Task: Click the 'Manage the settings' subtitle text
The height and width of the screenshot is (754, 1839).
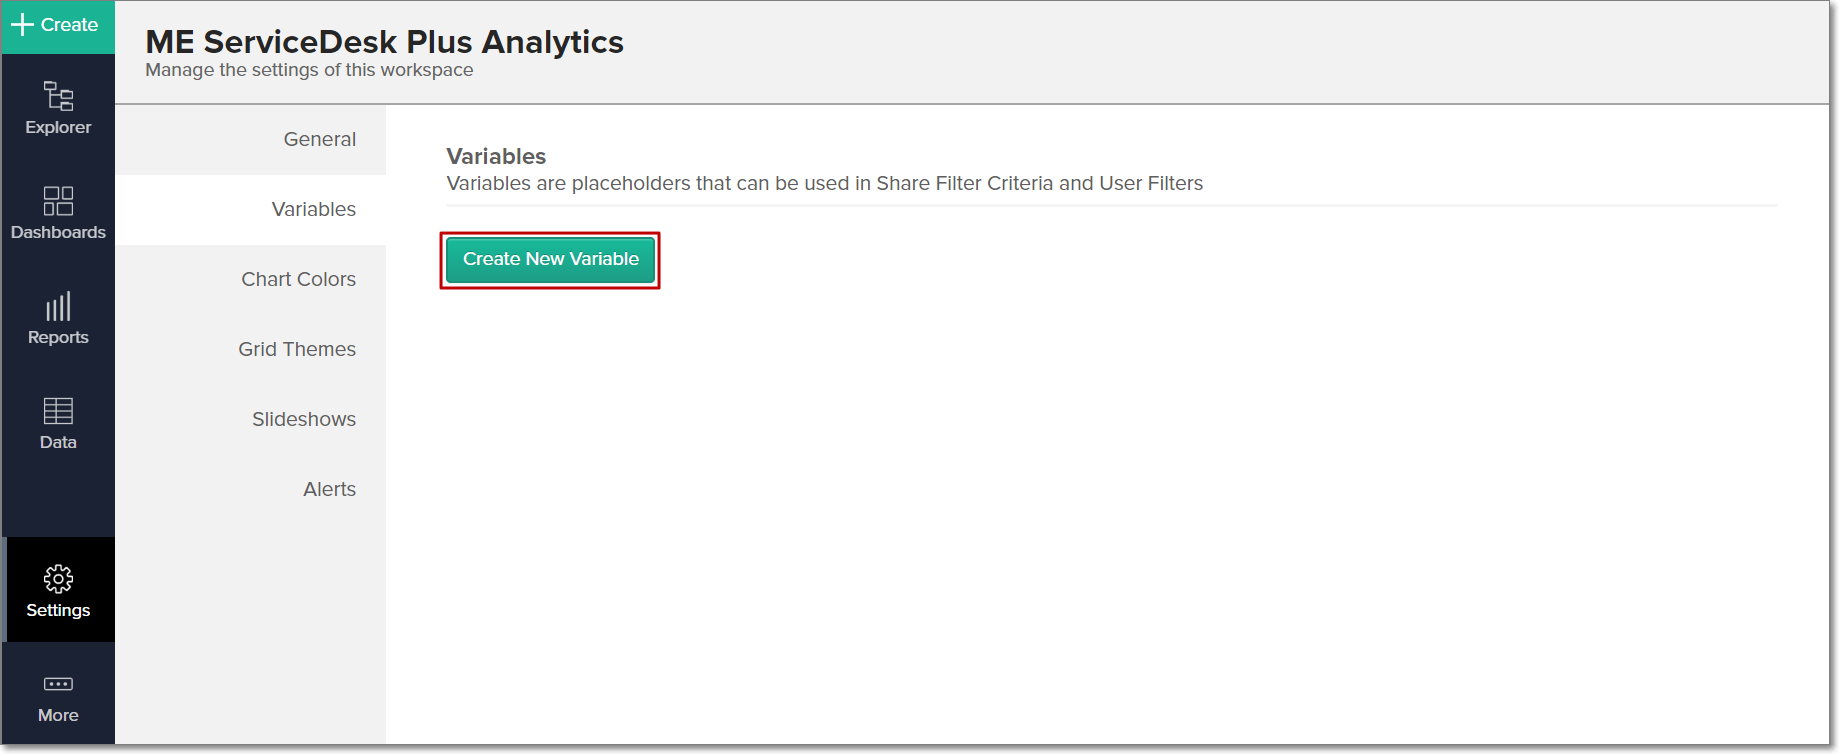Action: pos(309,70)
